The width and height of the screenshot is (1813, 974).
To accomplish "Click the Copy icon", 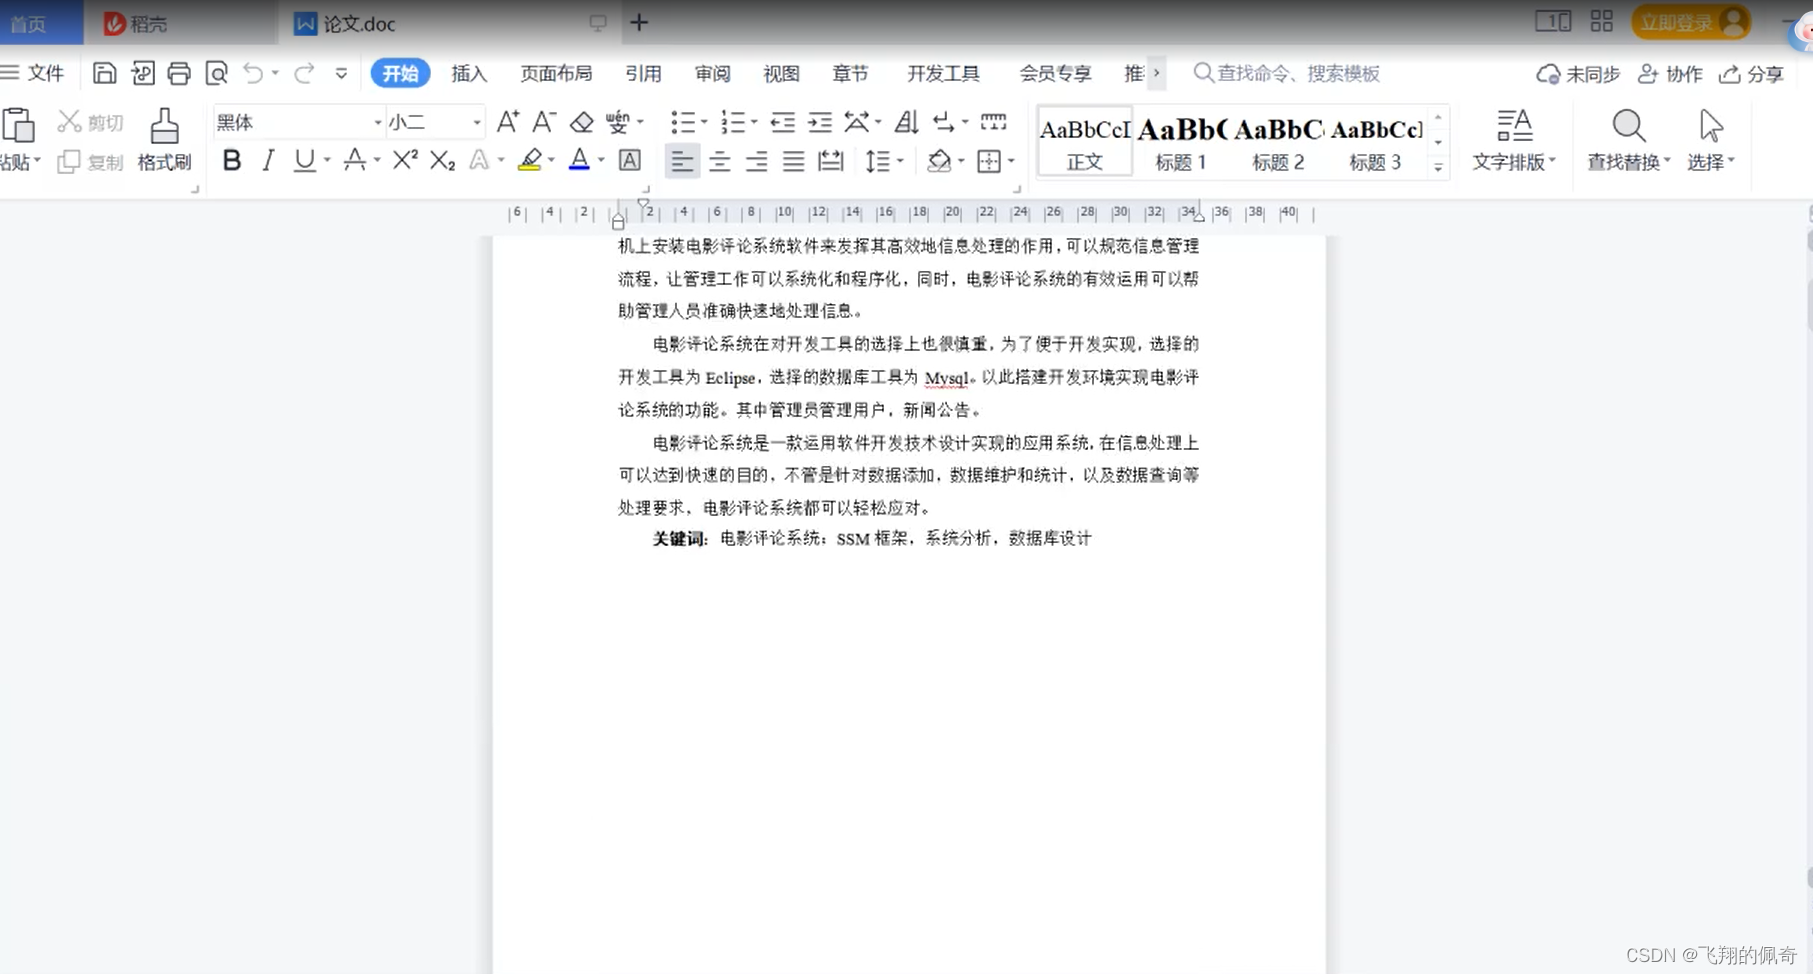I will 69,162.
